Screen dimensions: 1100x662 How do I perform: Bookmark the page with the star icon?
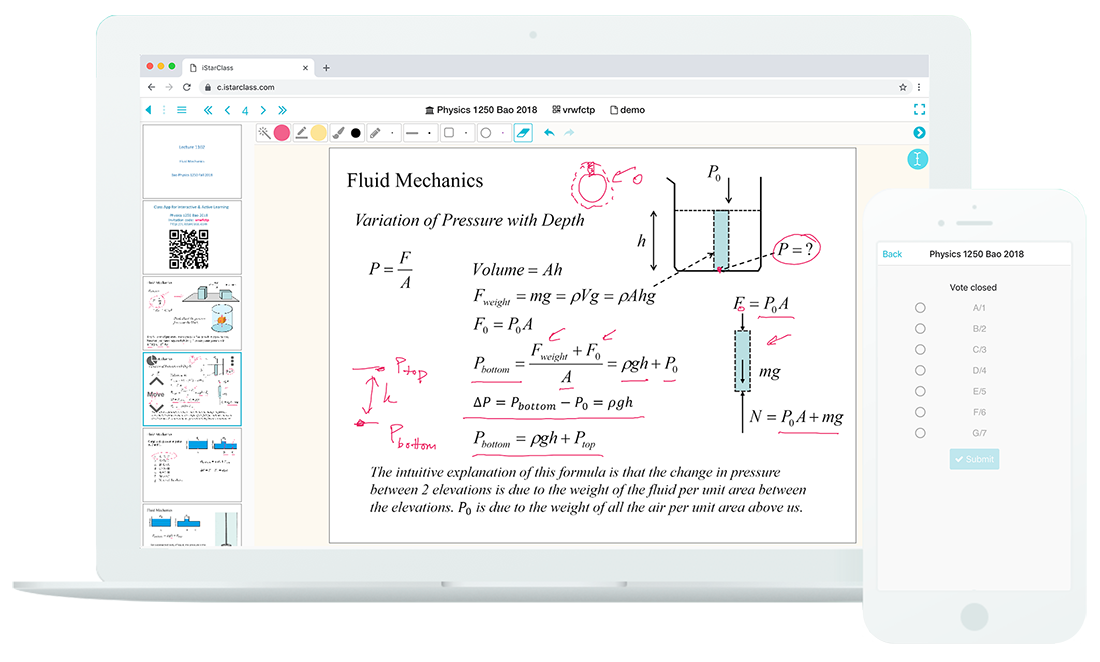pyautogui.click(x=903, y=87)
